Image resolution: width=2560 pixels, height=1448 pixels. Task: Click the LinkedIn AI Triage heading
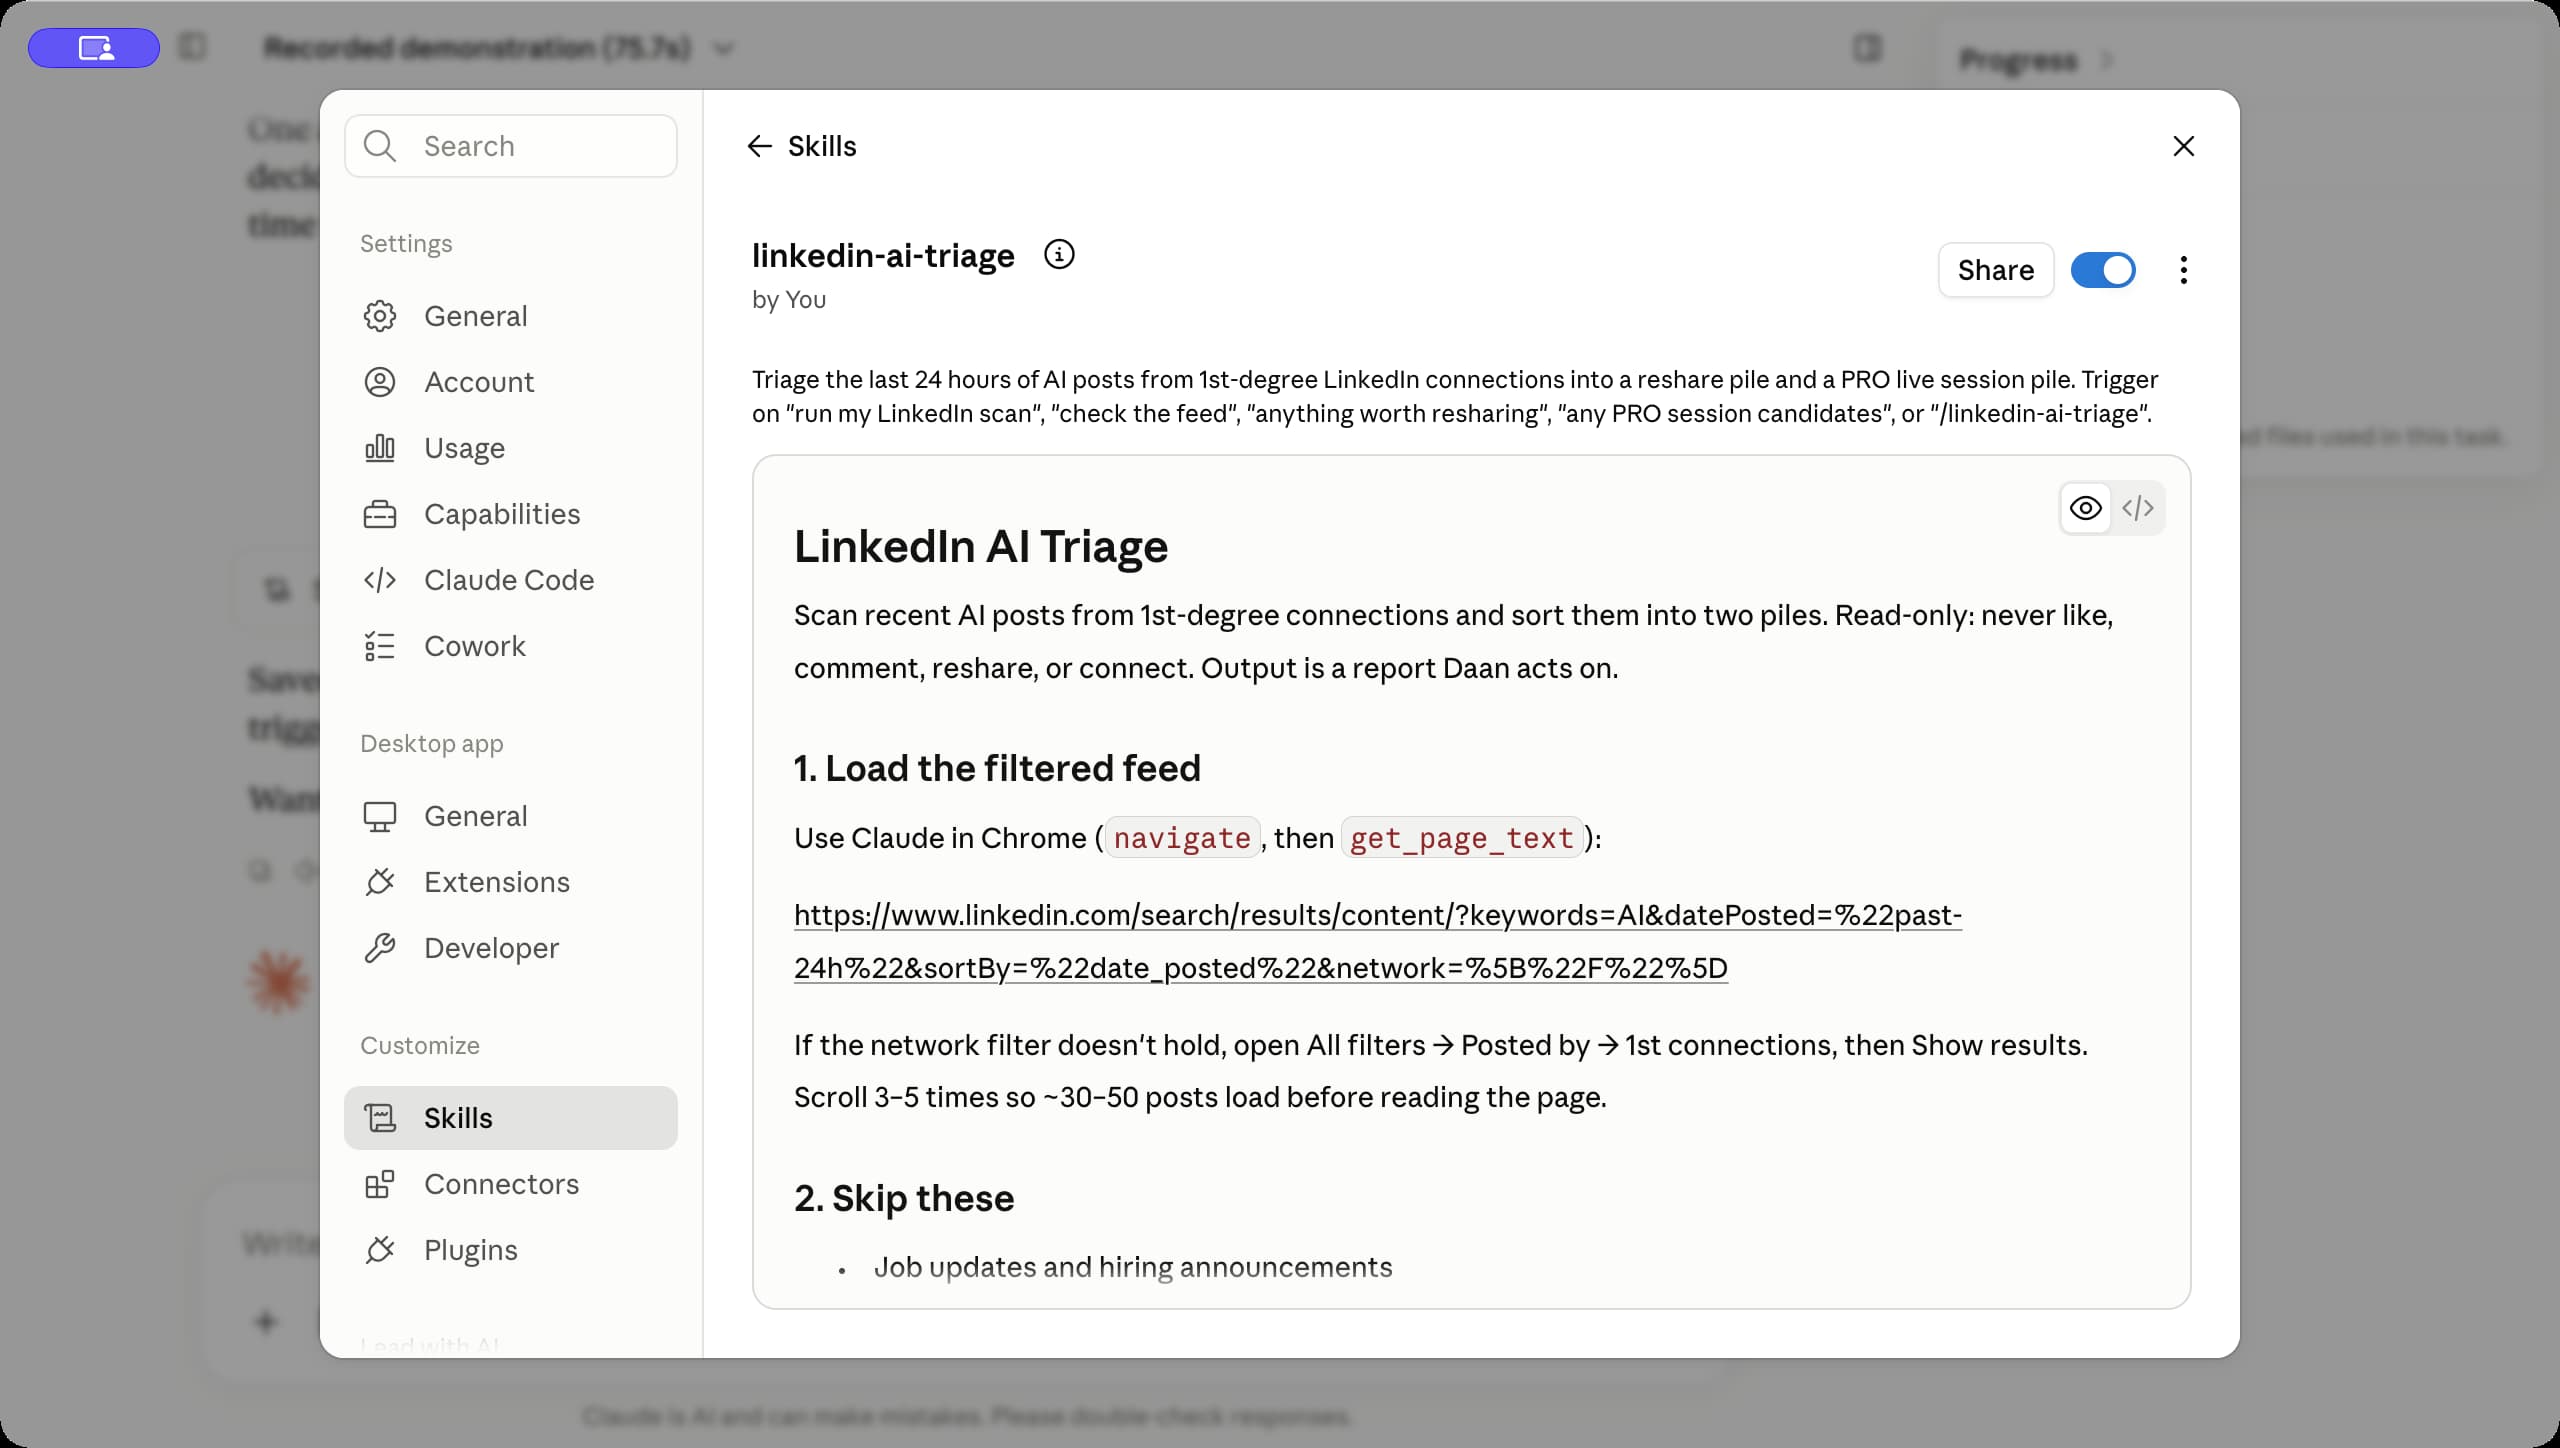(x=981, y=546)
